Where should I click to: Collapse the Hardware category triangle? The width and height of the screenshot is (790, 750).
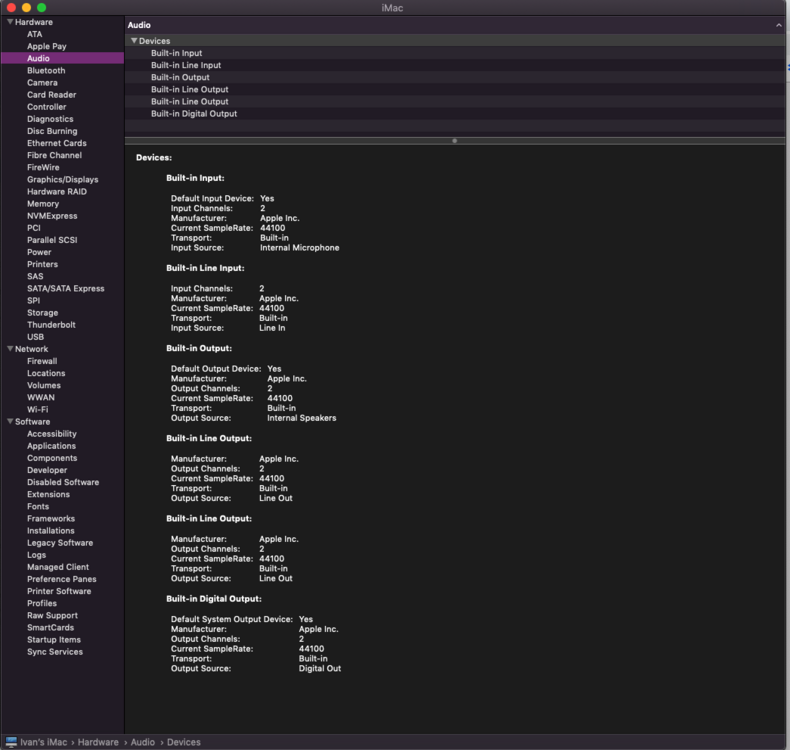coord(9,22)
